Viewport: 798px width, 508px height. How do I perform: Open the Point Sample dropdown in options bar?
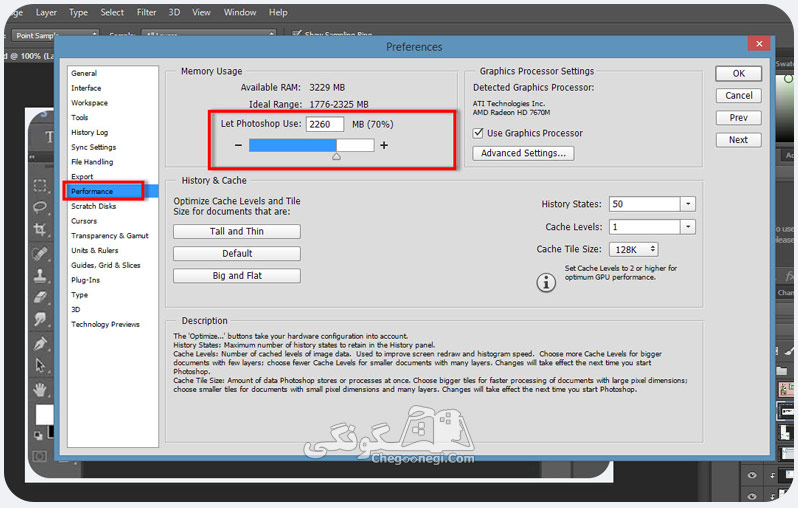click(x=55, y=35)
